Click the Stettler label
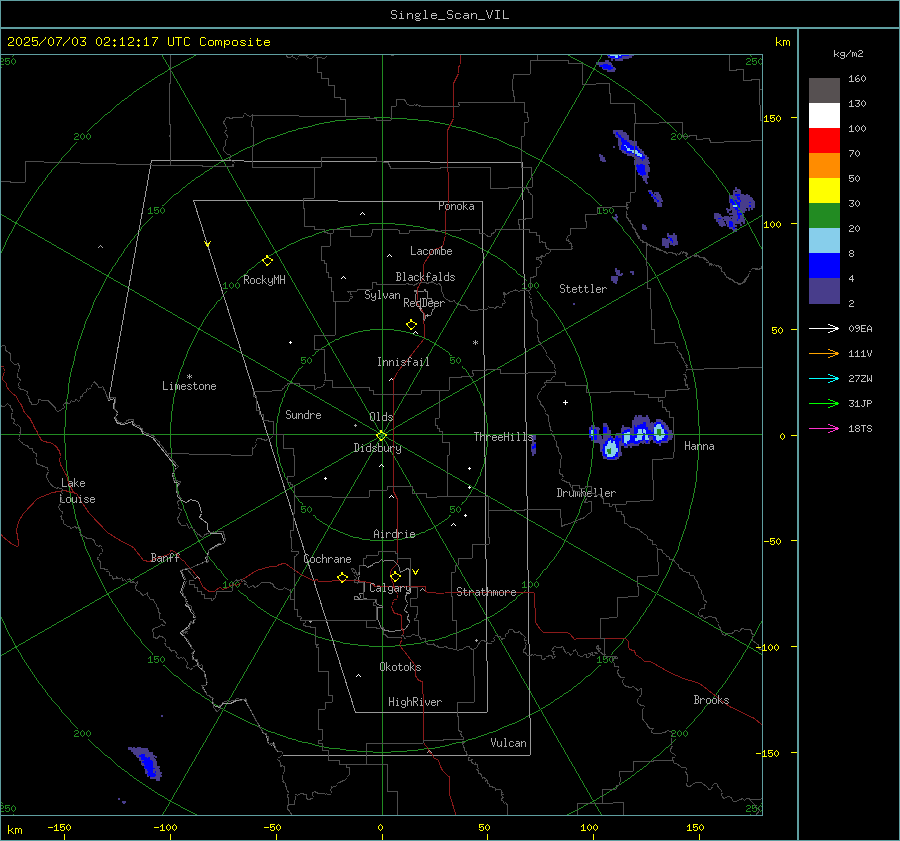The width and height of the screenshot is (900, 841). coord(583,289)
